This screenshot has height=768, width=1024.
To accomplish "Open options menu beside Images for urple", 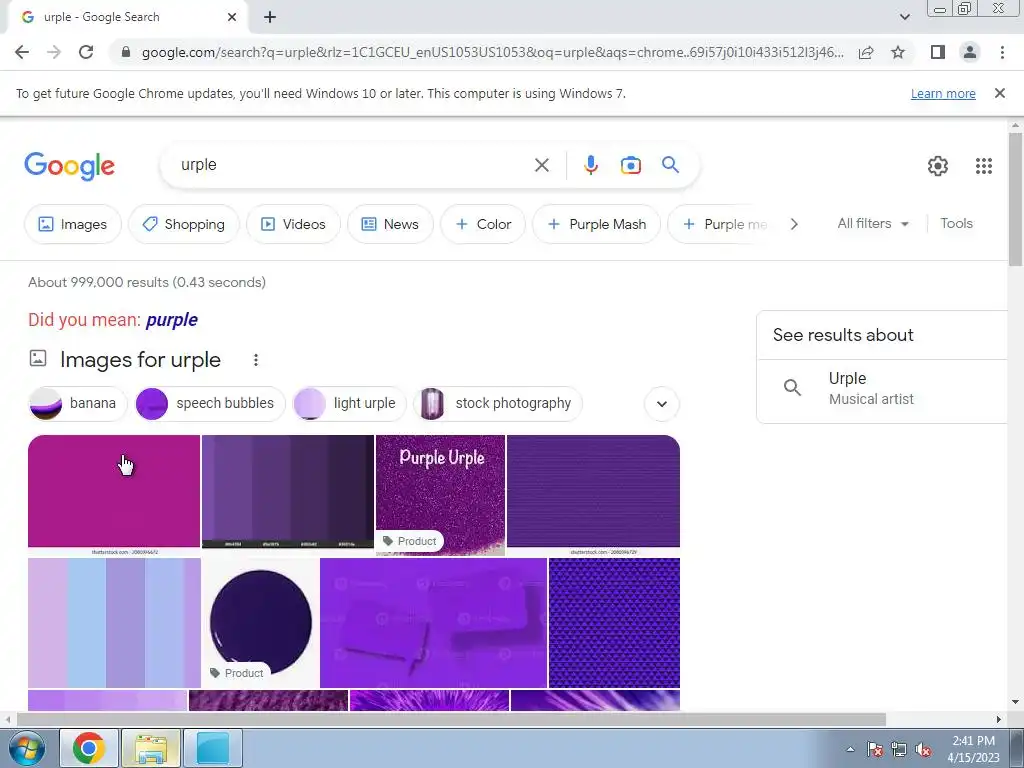I will [255, 360].
